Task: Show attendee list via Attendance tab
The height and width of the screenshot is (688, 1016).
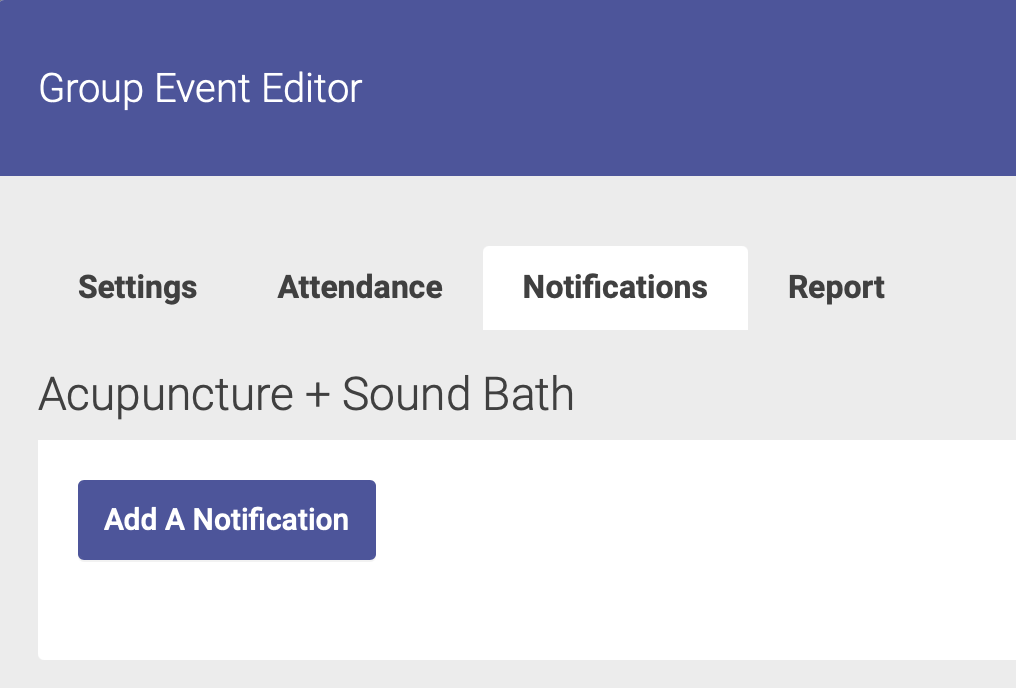Action: pyautogui.click(x=360, y=288)
